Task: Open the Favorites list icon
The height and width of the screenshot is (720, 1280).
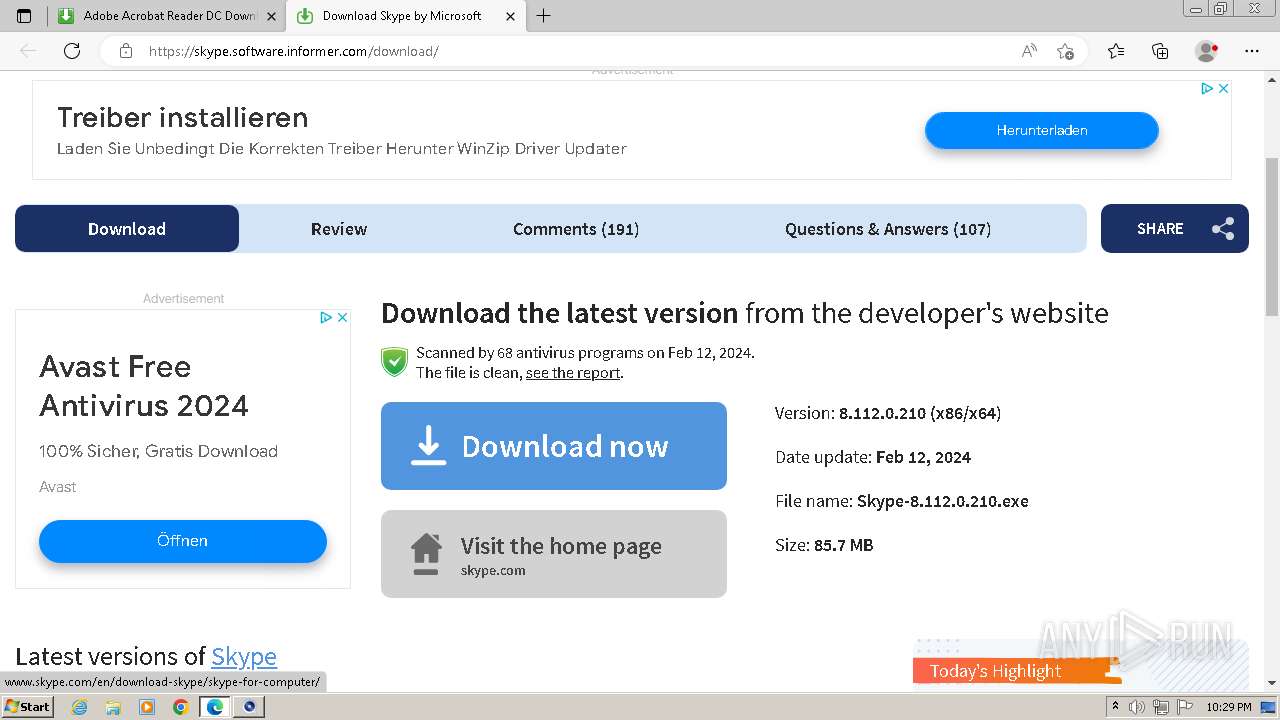Action: coord(1116,51)
